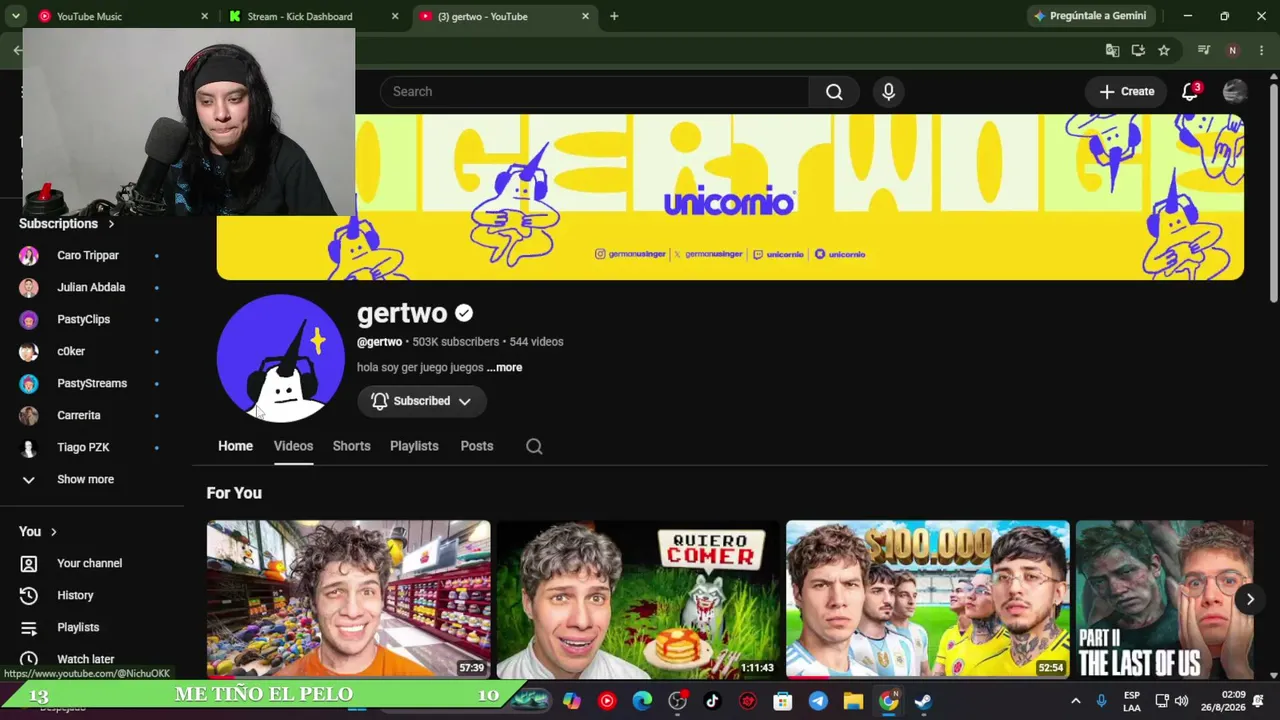Screen dimensions: 1280x720
Task: Bookmark this page with the star icon
Action: pos(1164,50)
